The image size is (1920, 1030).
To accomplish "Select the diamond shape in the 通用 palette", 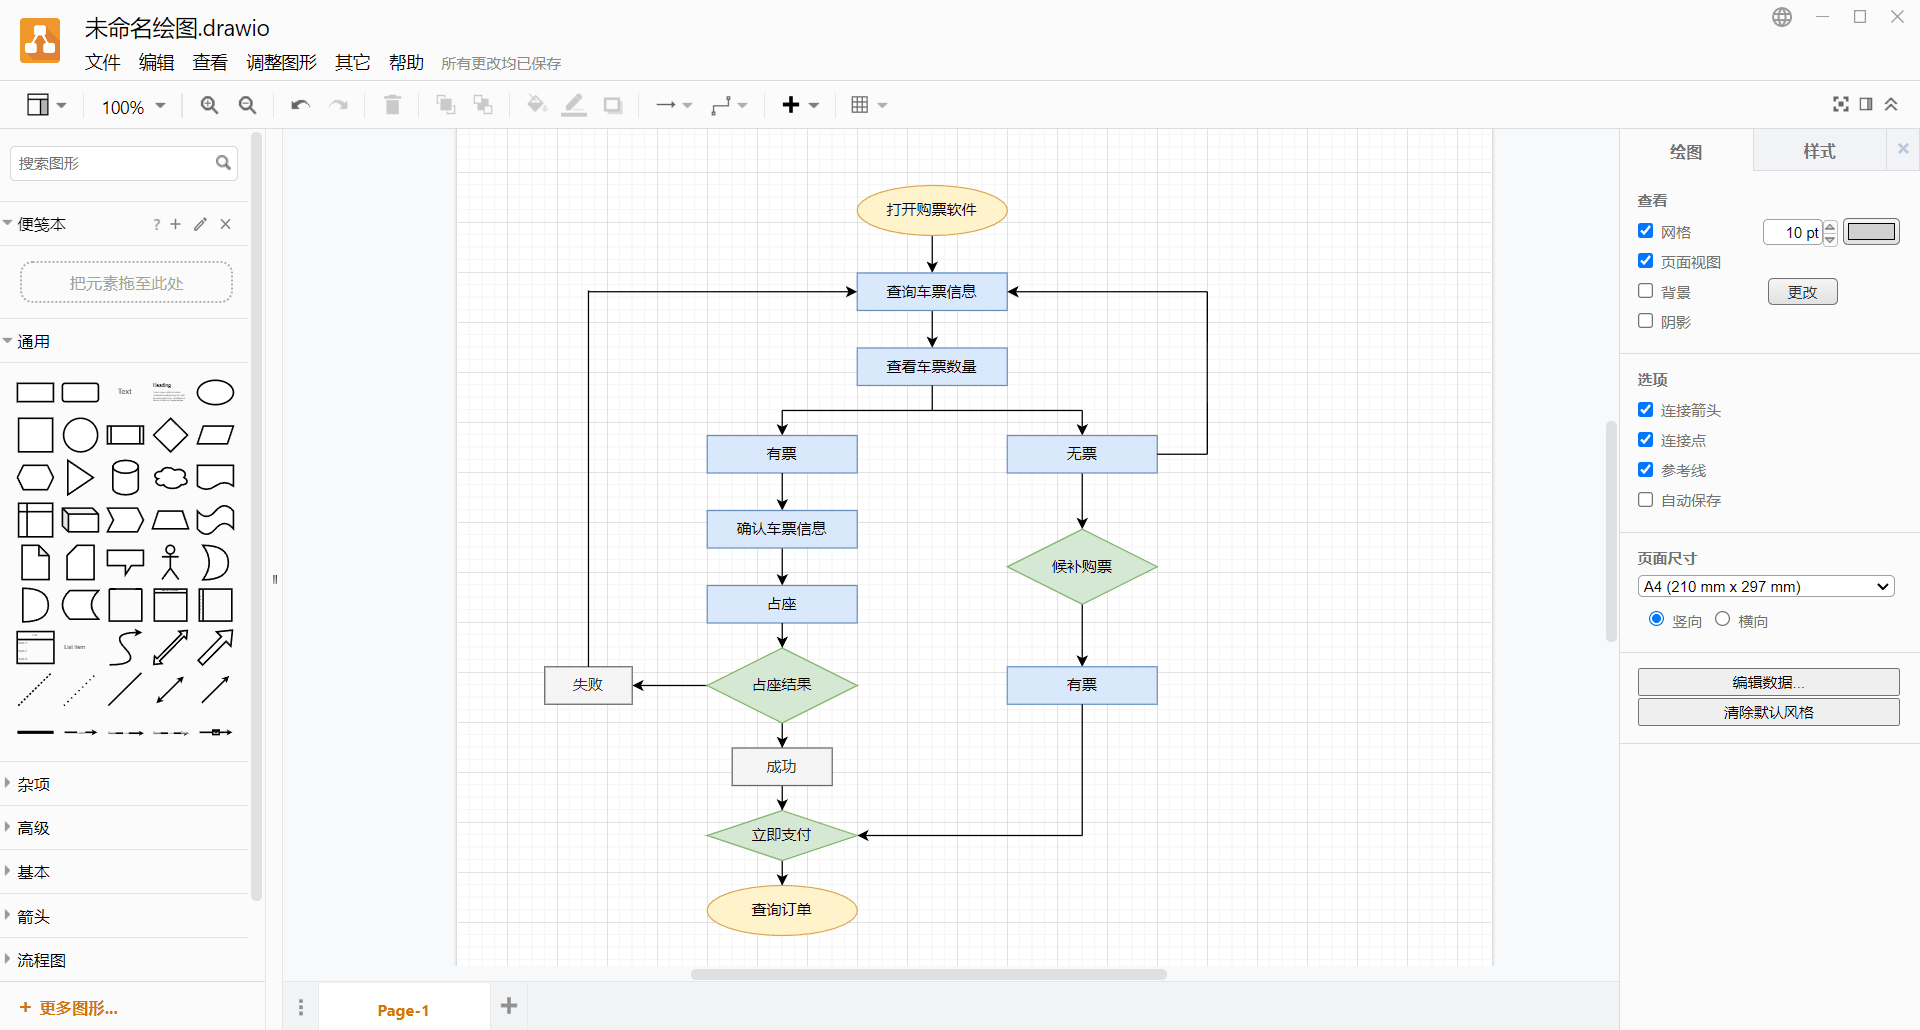I will 170,435.
